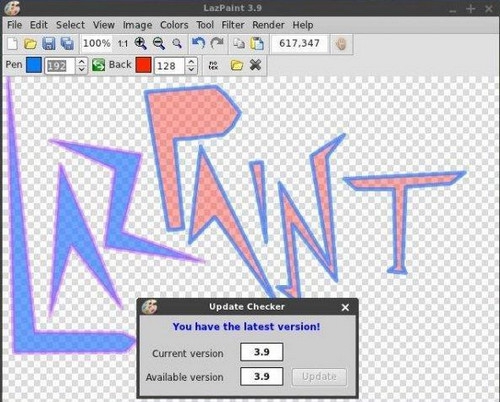Open the Filter menu

233,25
